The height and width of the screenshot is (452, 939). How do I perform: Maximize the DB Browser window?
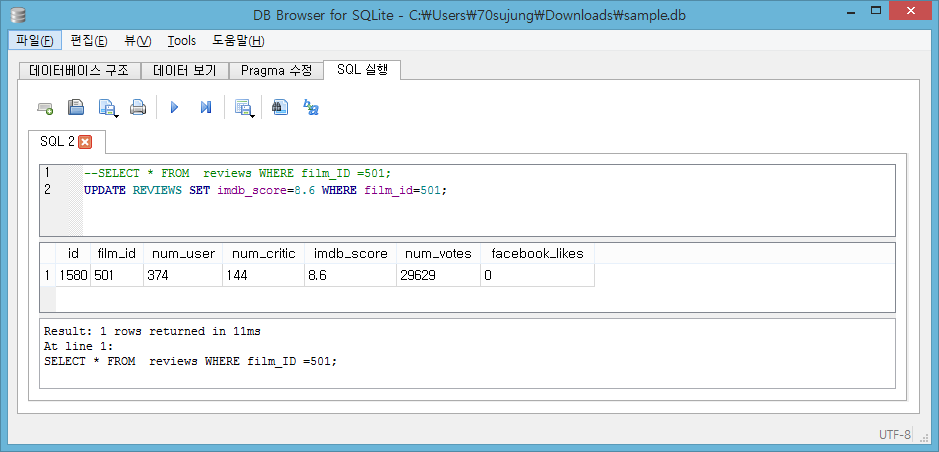tap(876, 11)
